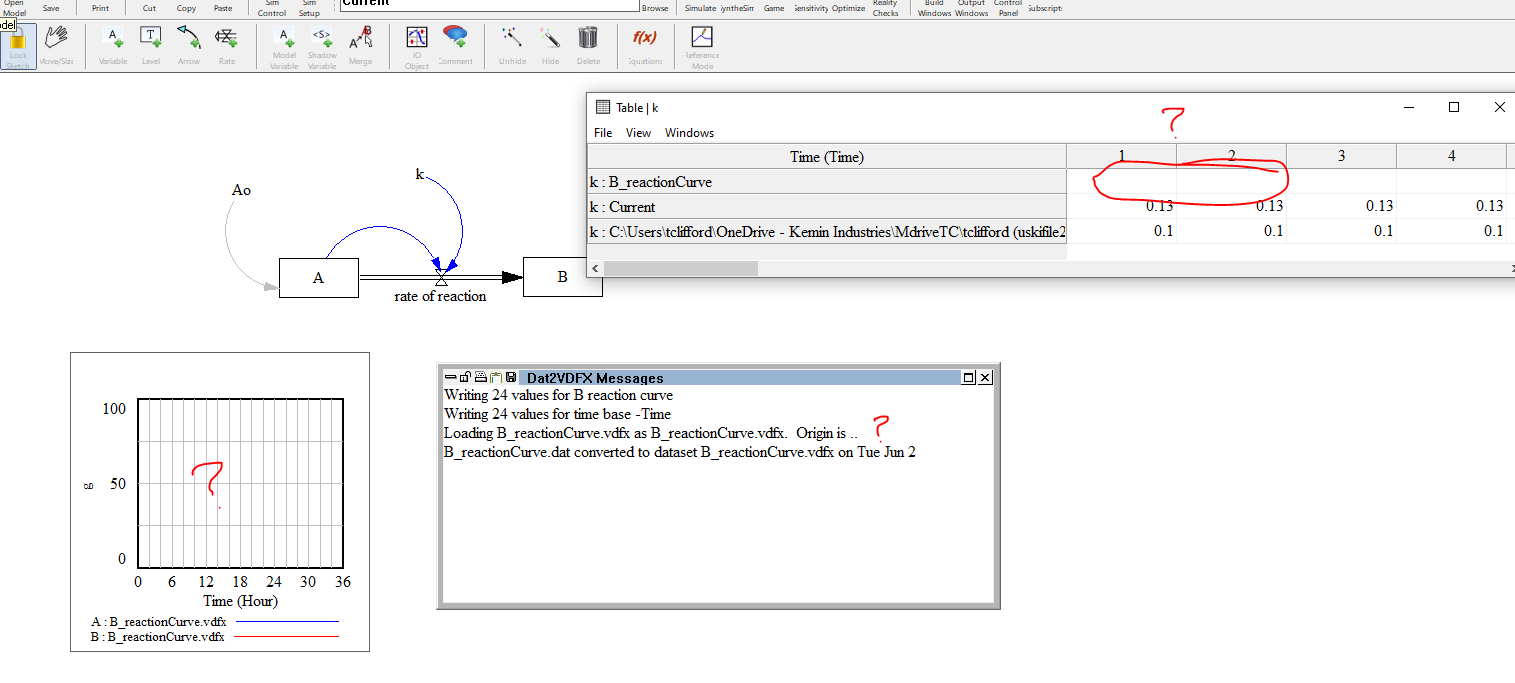This screenshot has height=683, width=1515.
Task: Click column header 4 in the table
Action: tap(1451, 157)
